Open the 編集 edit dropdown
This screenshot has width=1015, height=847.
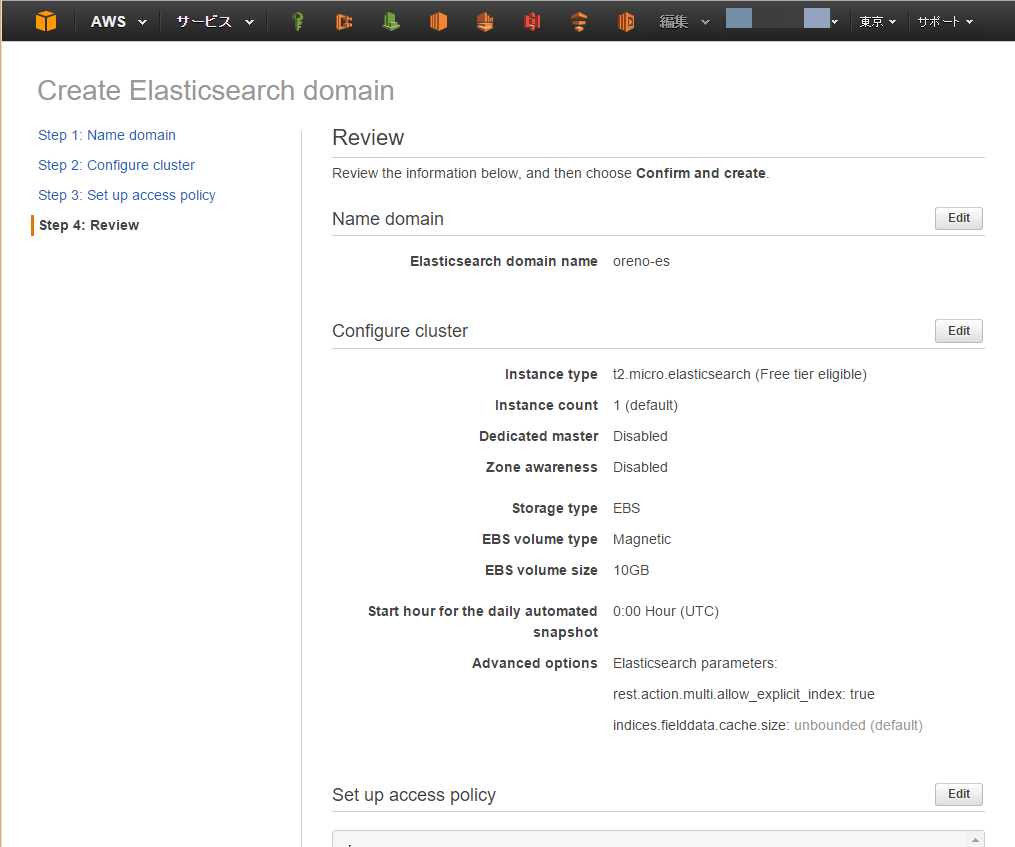684,21
